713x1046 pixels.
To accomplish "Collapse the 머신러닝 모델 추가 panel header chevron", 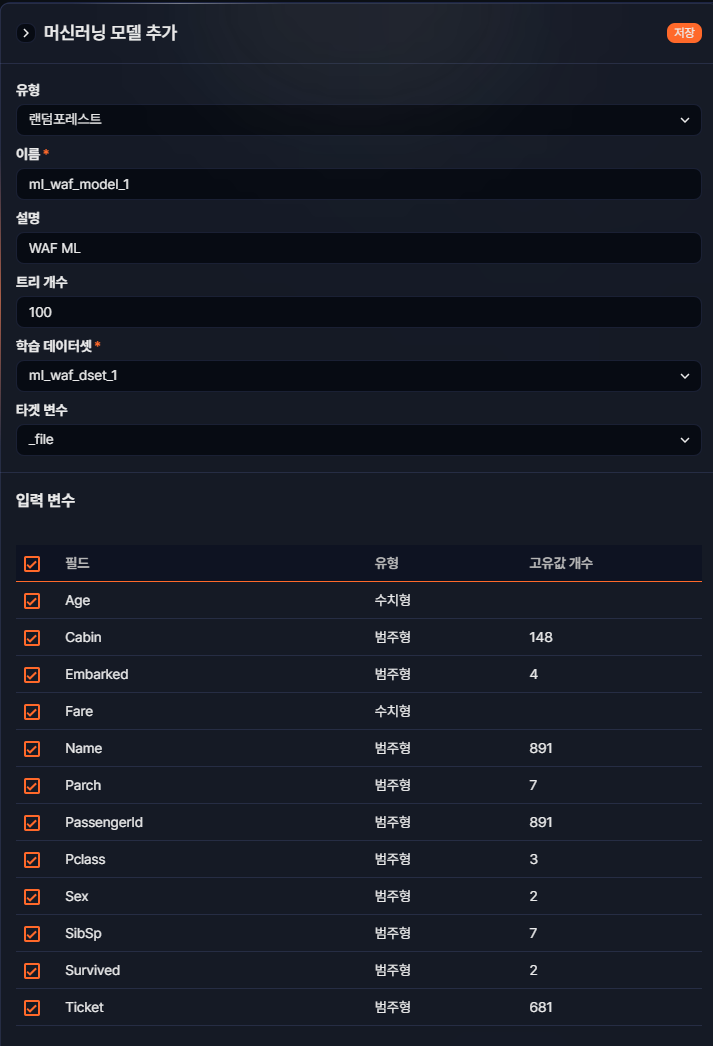I will (25, 33).
